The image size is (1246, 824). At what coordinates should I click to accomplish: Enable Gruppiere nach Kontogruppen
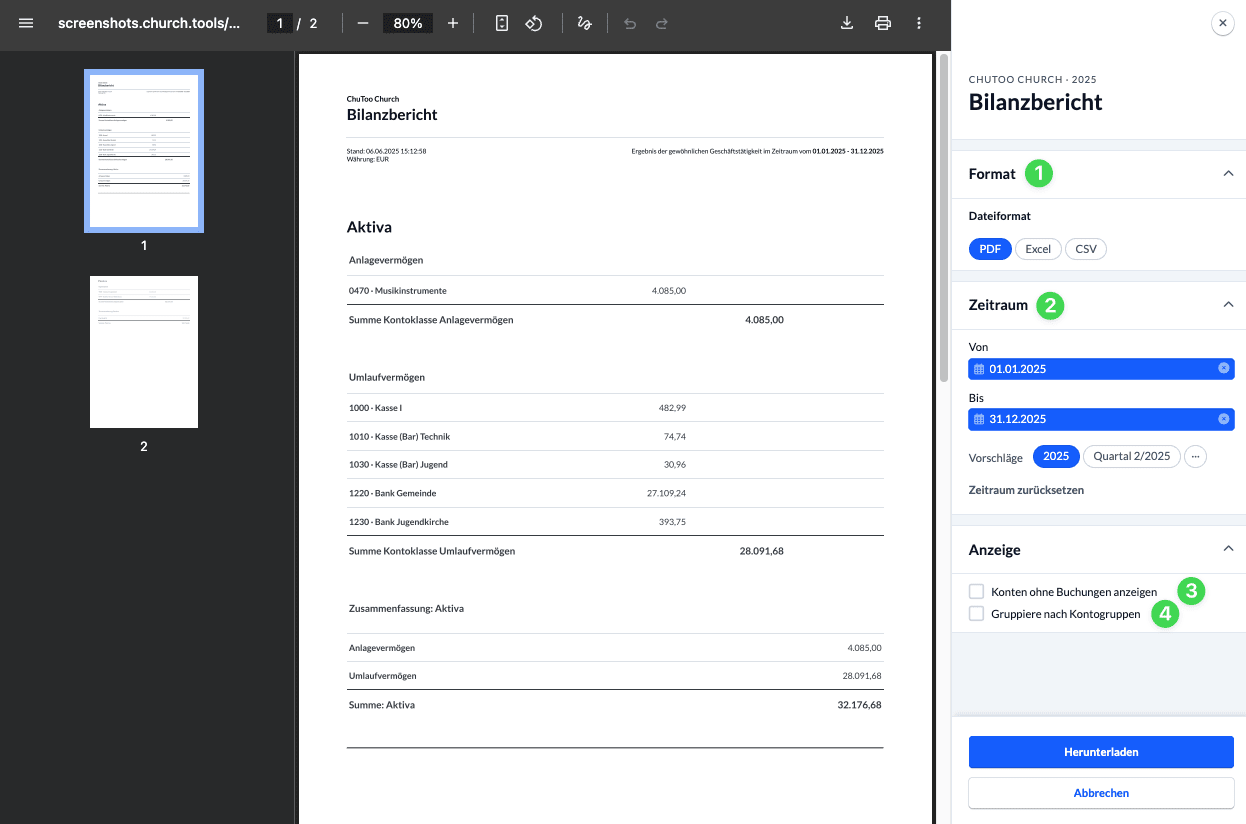977,613
